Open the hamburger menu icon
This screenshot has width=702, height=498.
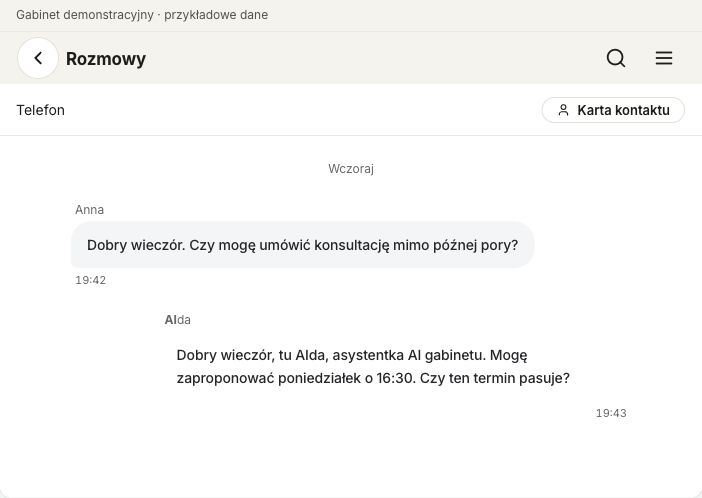[664, 58]
